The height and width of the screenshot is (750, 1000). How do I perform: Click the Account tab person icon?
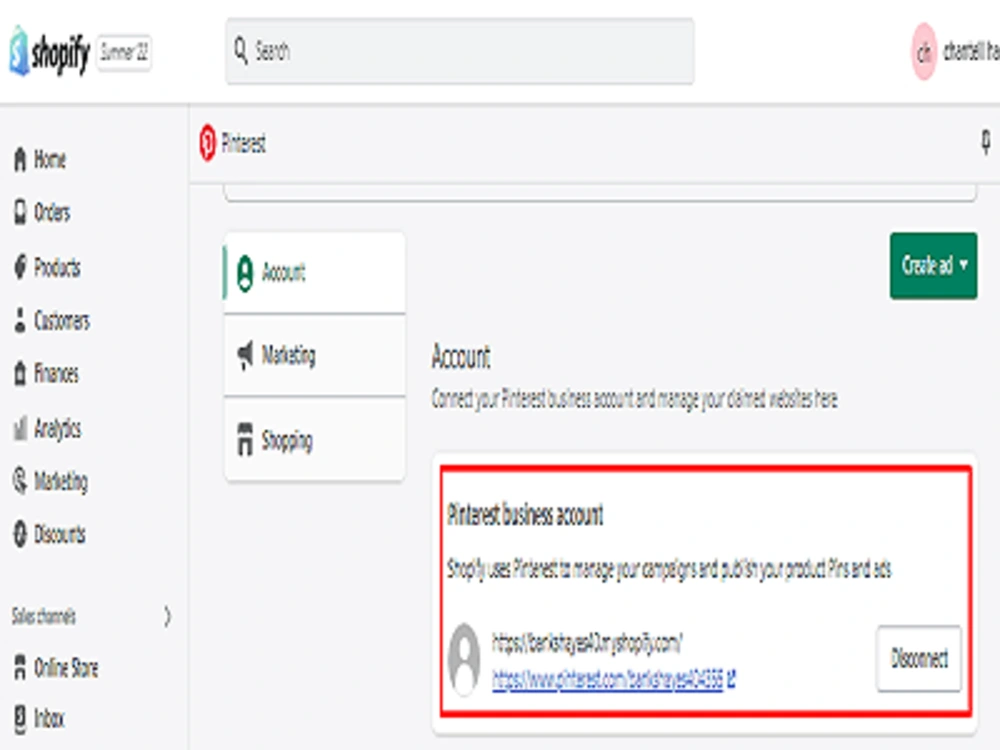pyautogui.click(x=245, y=273)
